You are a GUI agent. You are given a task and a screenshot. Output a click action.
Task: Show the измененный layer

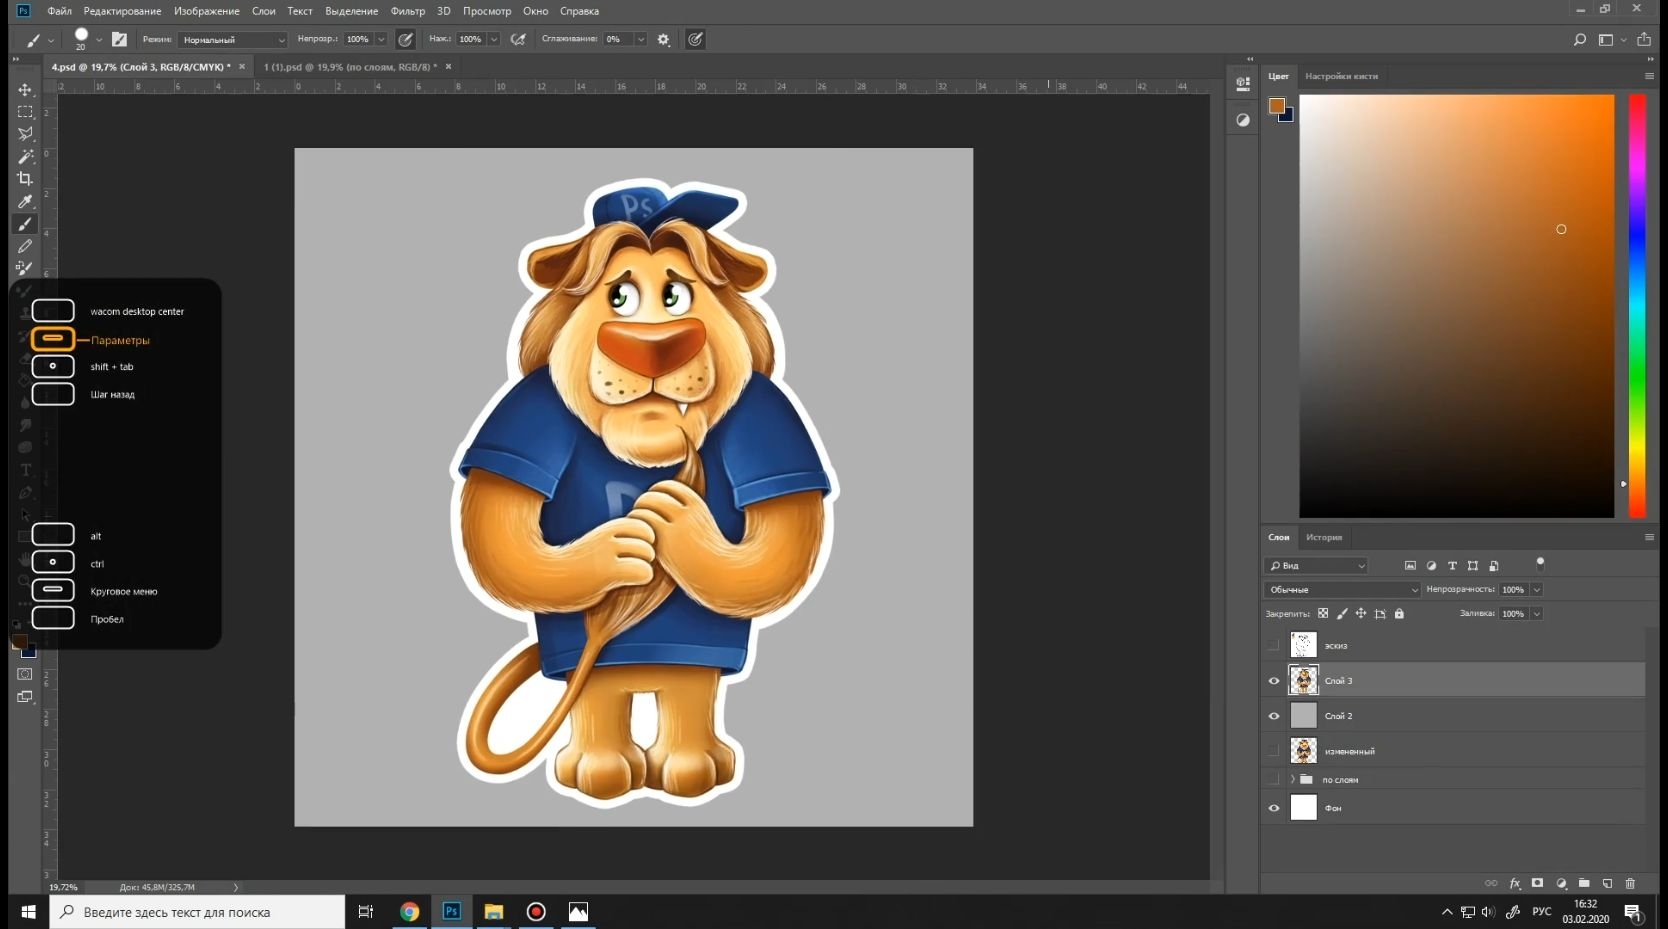(1274, 750)
